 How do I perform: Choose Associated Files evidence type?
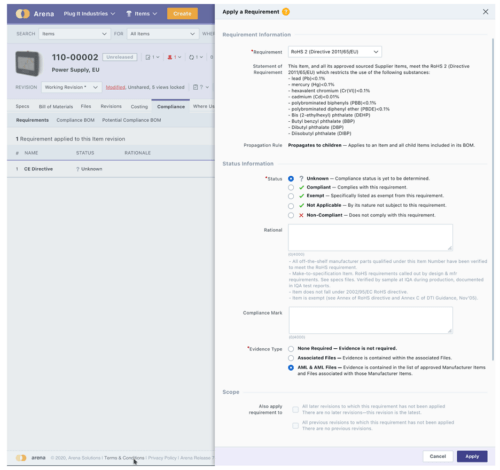291,358
